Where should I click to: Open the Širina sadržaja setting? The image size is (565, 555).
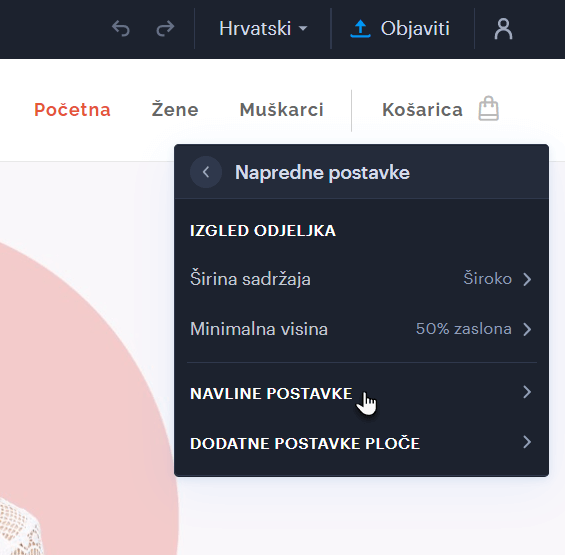(x=361, y=279)
